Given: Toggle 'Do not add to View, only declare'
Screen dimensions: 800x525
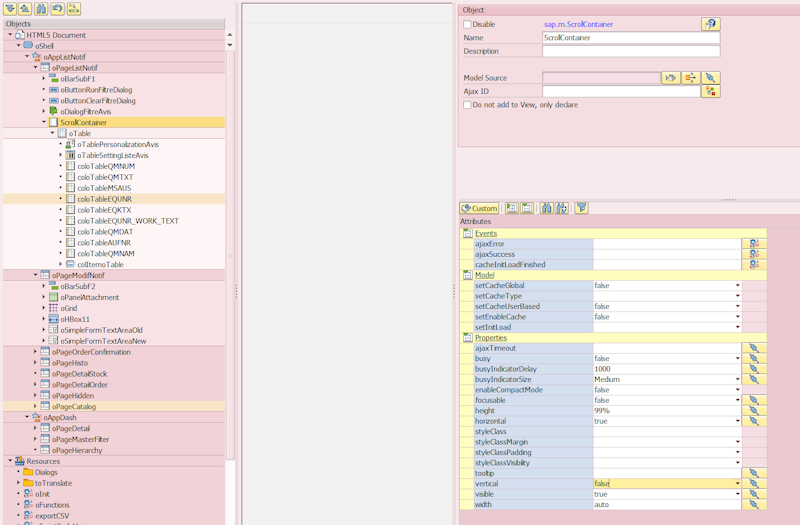Looking at the screenshot, I should coord(467,105).
